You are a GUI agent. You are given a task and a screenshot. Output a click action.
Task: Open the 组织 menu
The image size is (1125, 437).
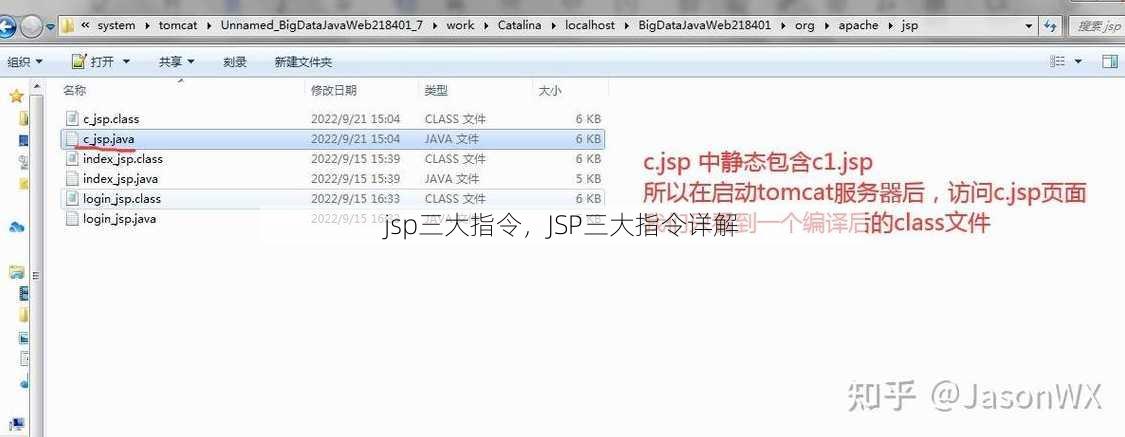25,62
